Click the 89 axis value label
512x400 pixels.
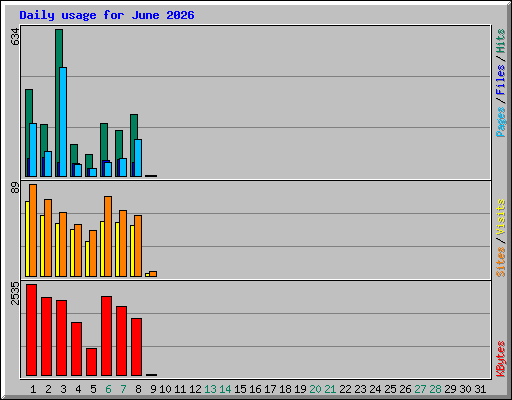(15, 188)
